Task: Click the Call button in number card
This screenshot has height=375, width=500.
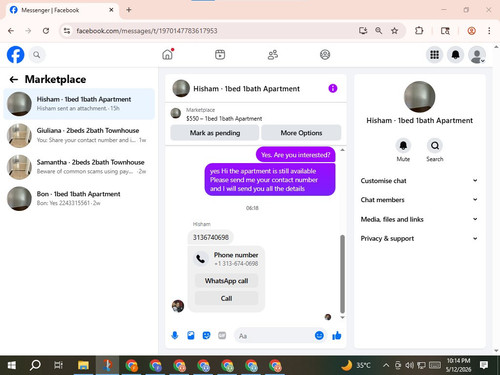Action: 226,298
